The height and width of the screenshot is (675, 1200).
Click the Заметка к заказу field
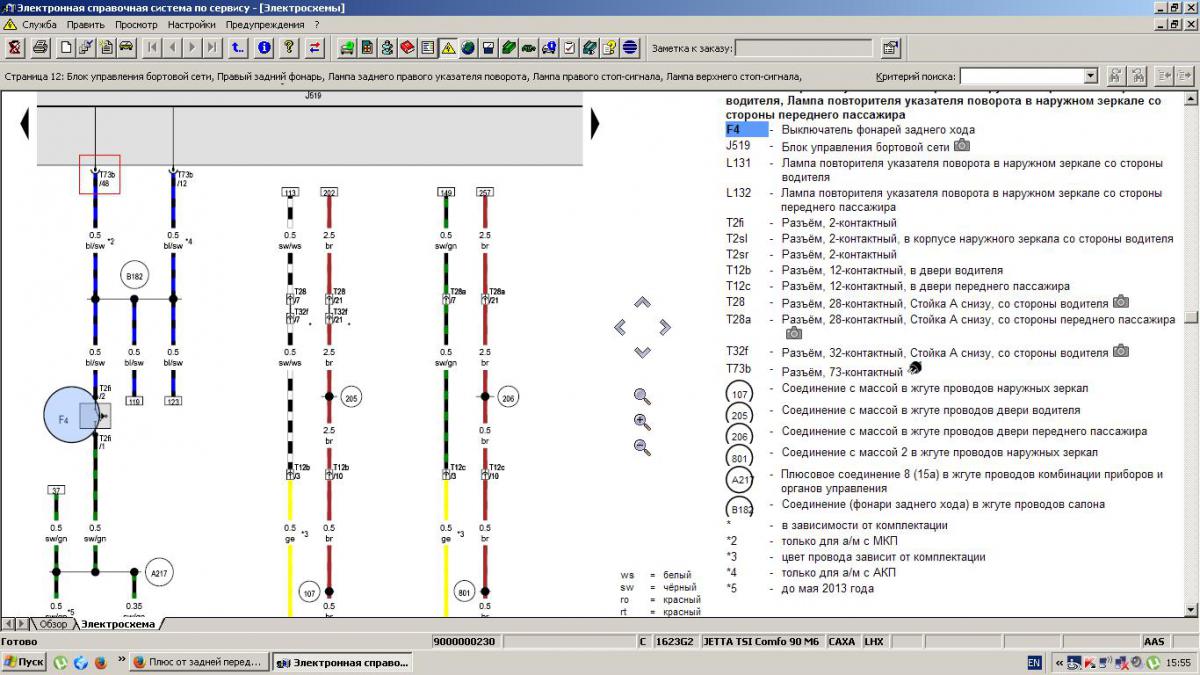[x=805, y=47]
